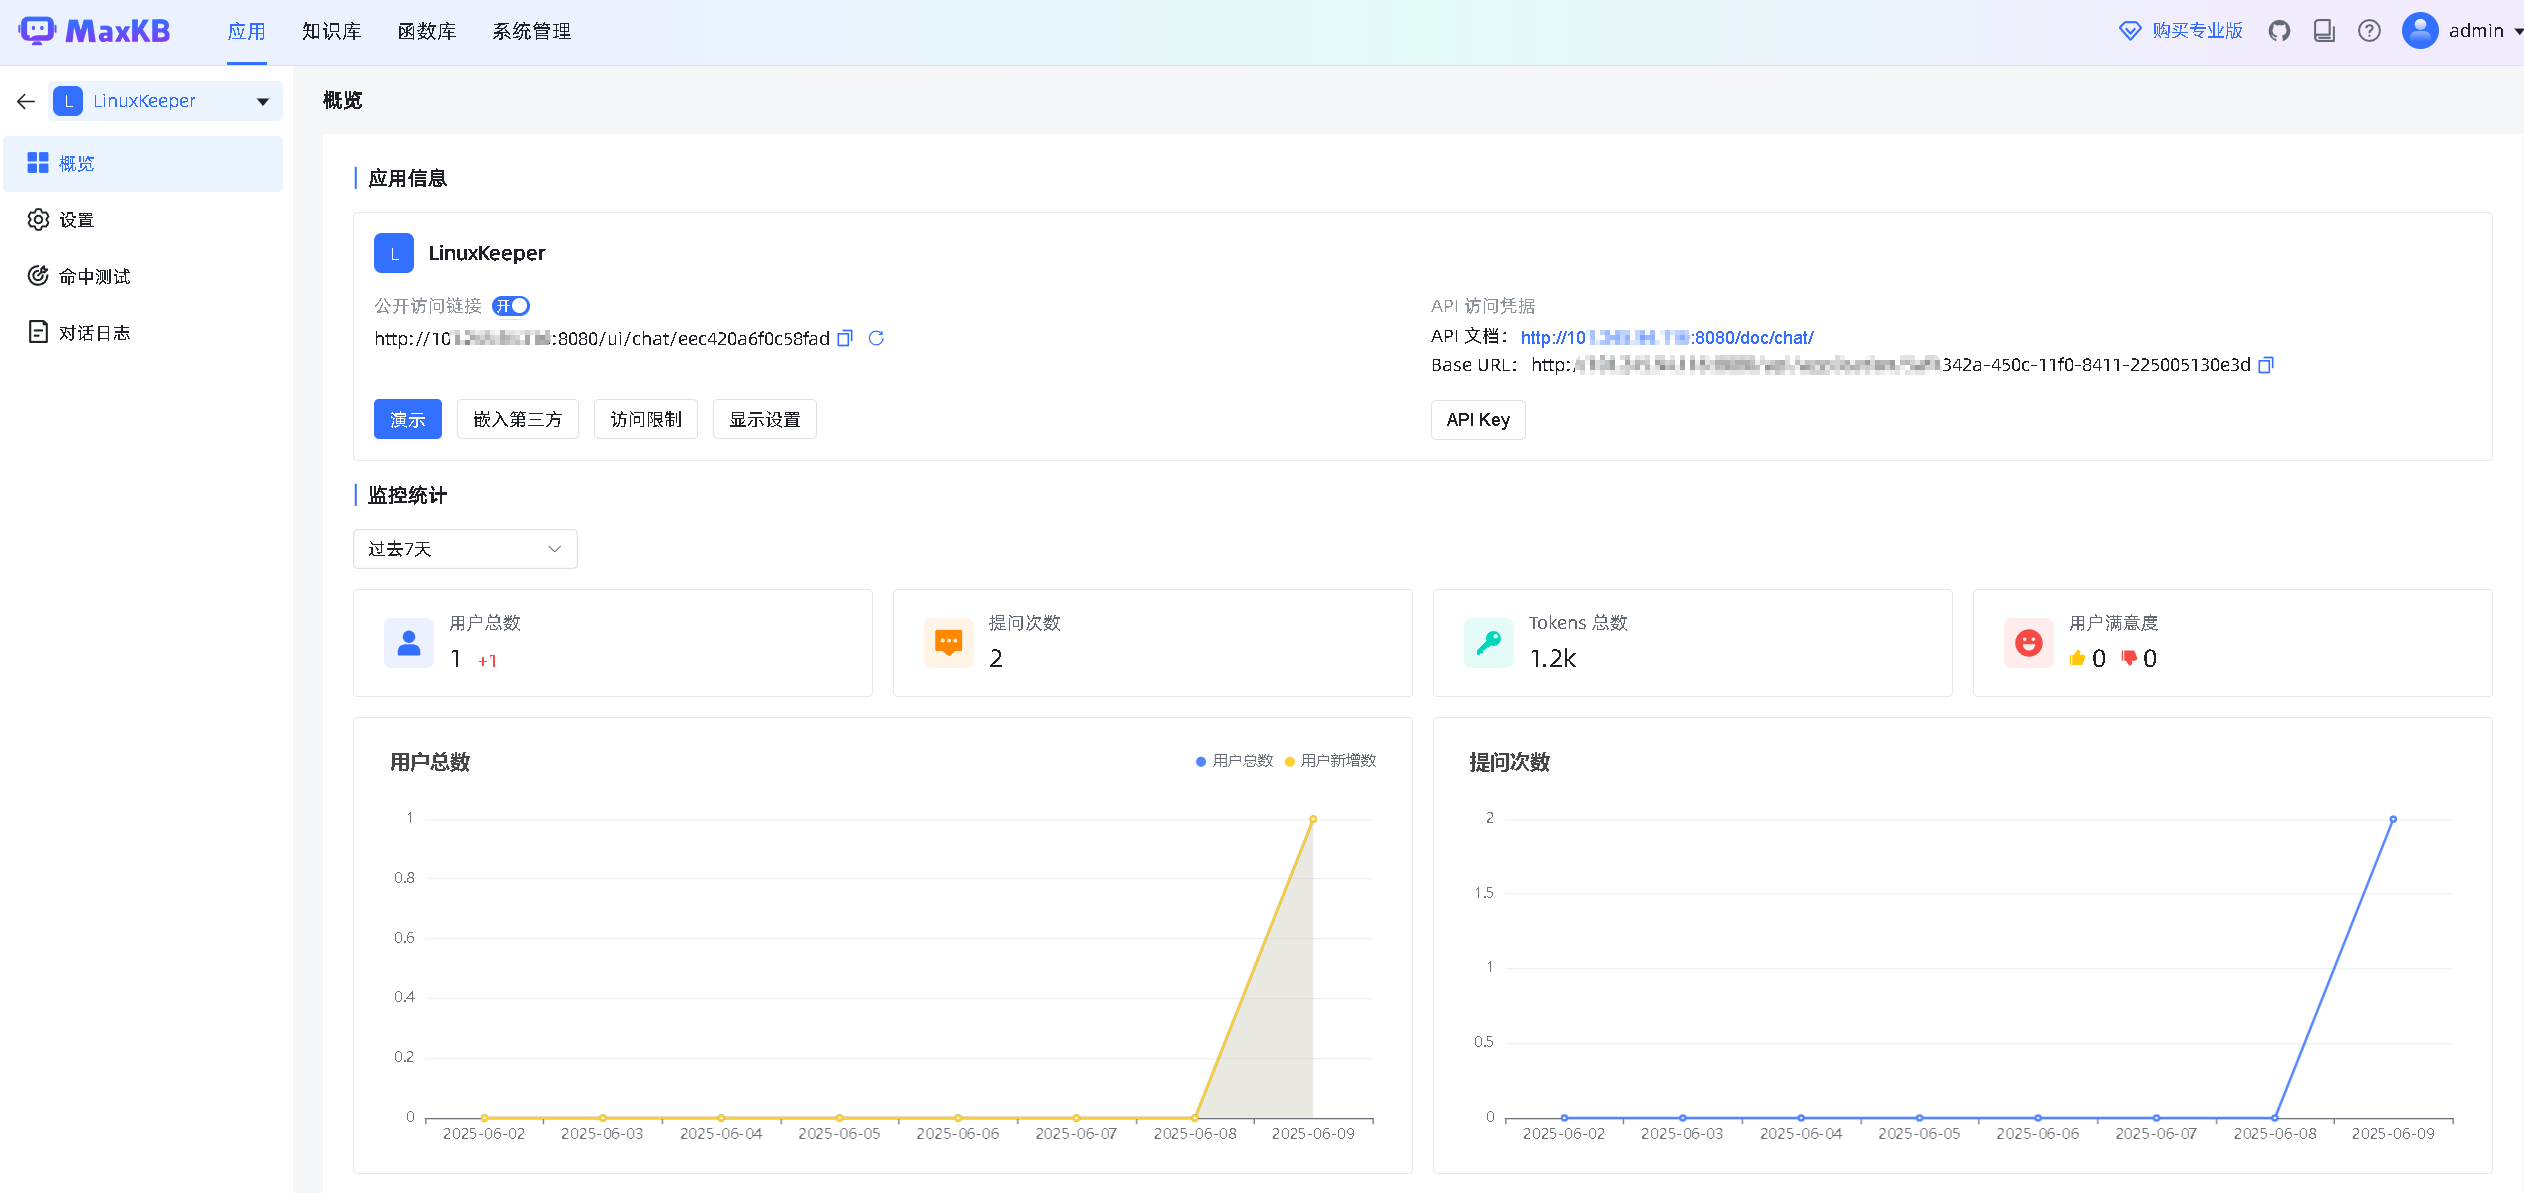Open the documentation book icon
The height and width of the screenshot is (1193, 2524).
2324,31
